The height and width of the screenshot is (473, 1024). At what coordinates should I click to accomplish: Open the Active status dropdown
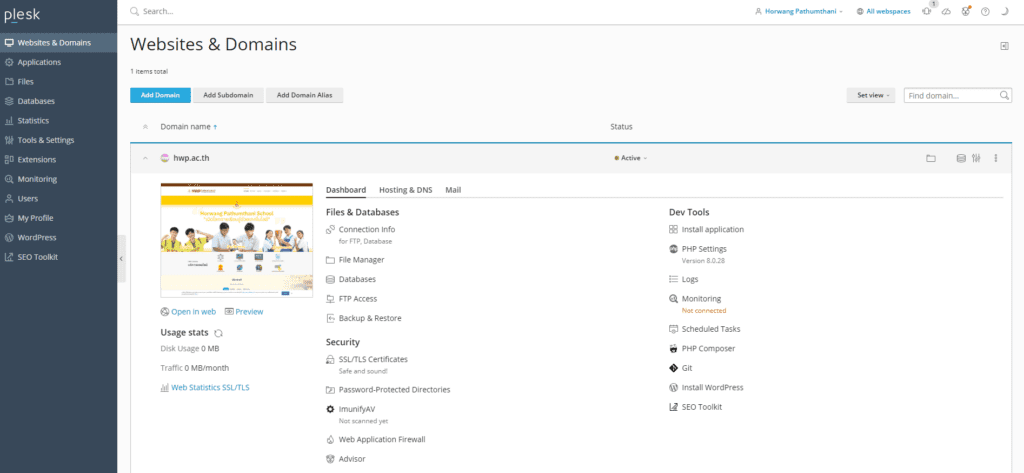631,158
